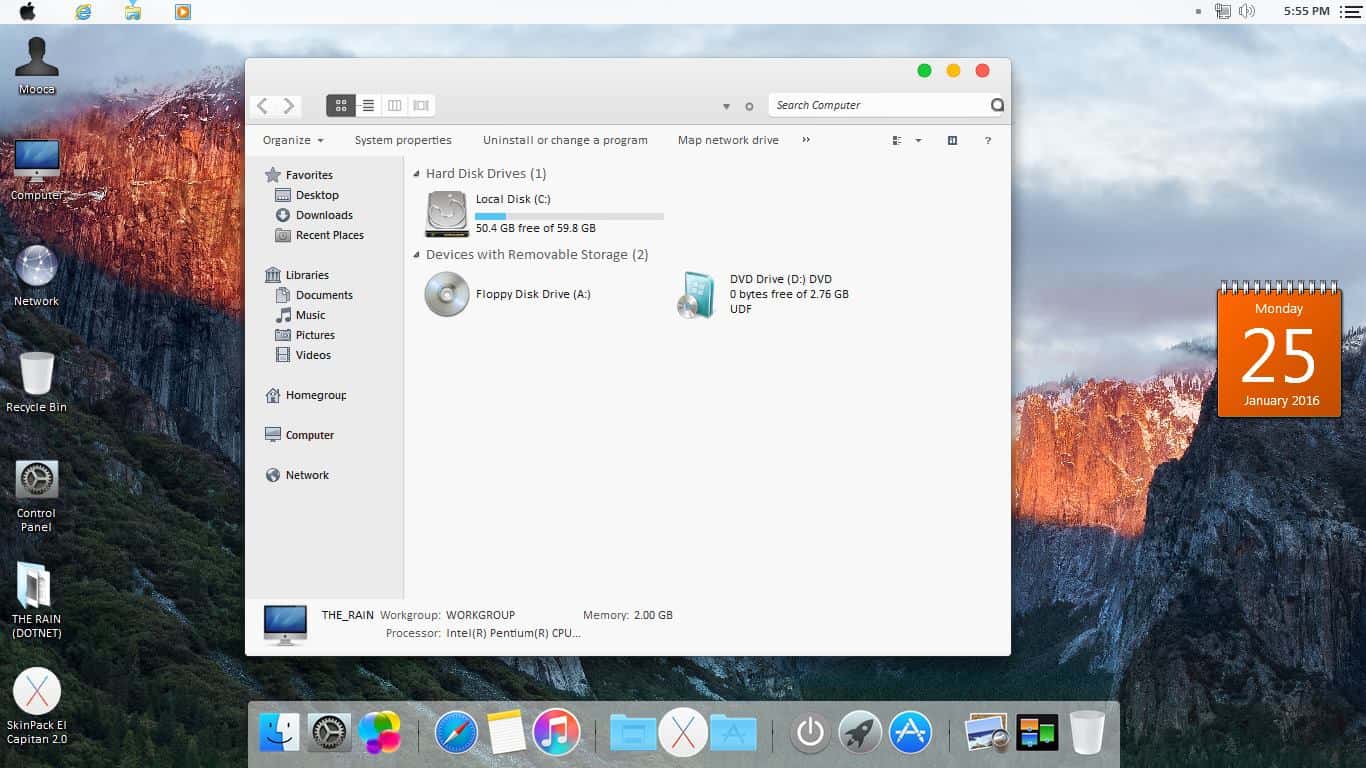Open System properties from the toolbar
The height and width of the screenshot is (768, 1366).
pyautogui.click(x=403, y=140)
